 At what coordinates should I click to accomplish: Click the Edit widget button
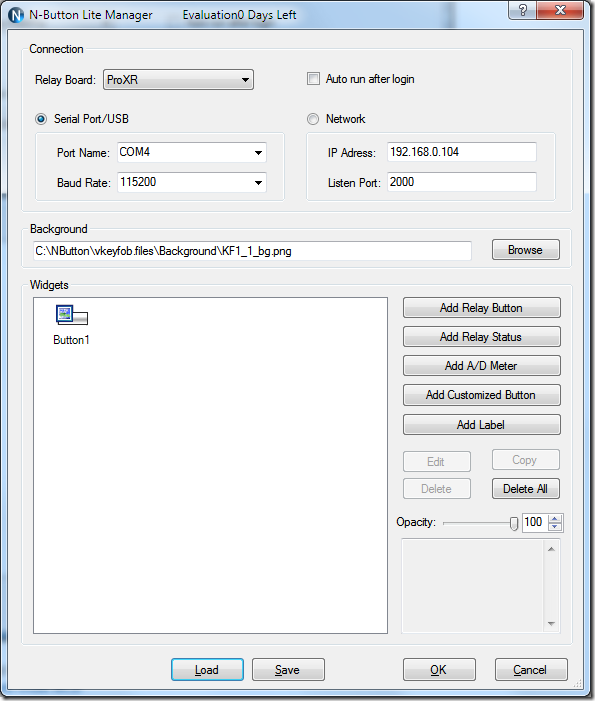[437, 462]
